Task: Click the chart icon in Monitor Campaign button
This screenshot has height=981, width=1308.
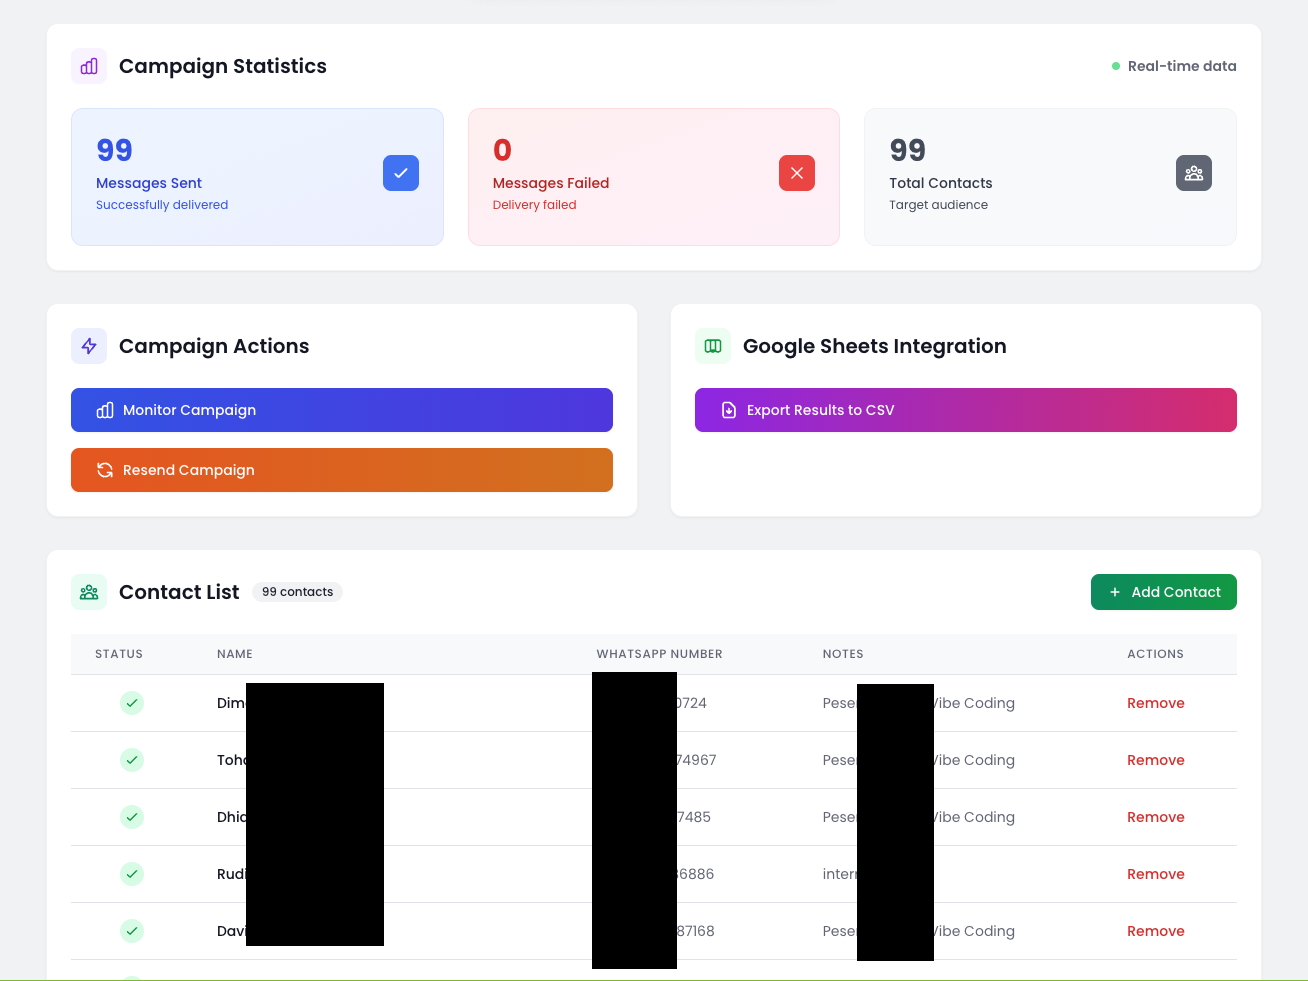Action: [105, 410]
